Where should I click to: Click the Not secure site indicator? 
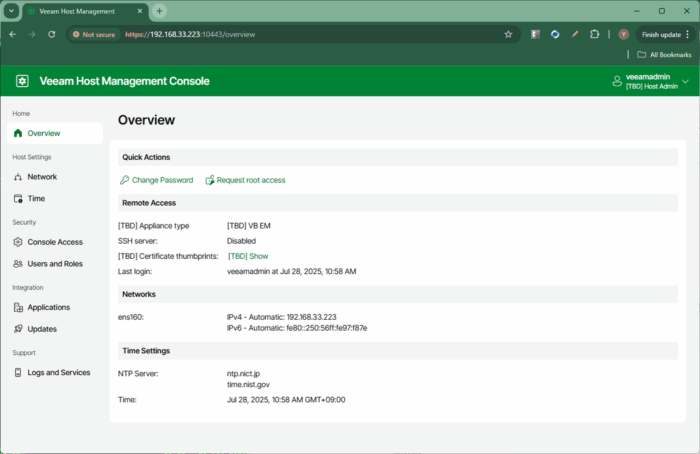(x=94, y=34)
